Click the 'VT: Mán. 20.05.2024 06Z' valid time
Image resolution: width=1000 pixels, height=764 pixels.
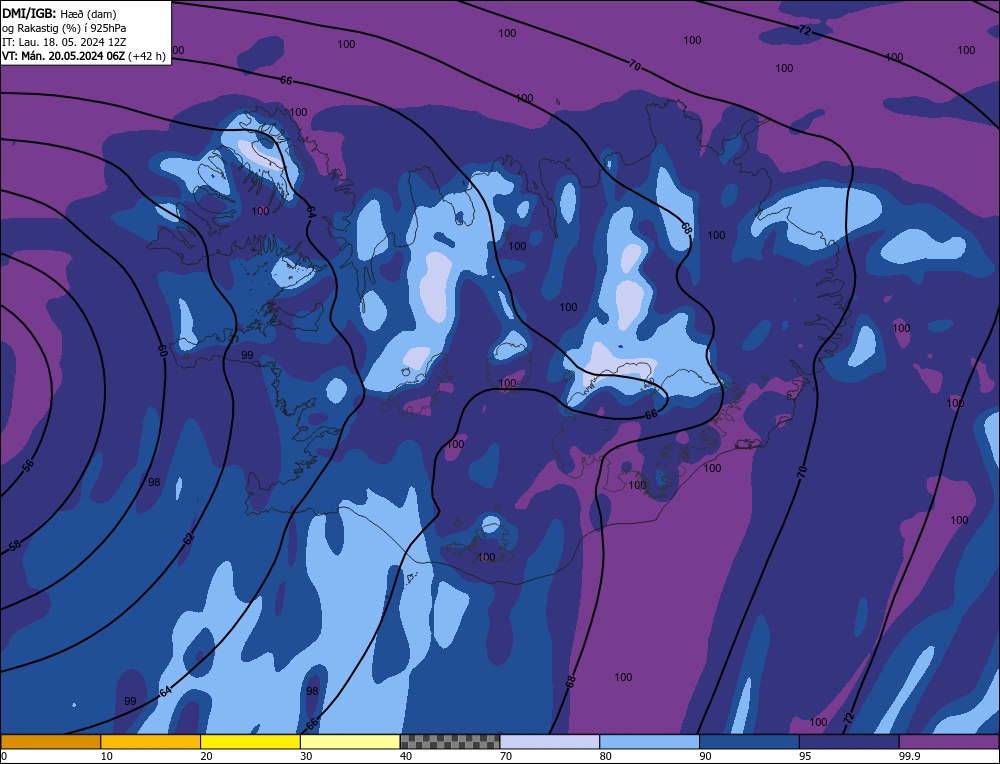pos(64,56)
